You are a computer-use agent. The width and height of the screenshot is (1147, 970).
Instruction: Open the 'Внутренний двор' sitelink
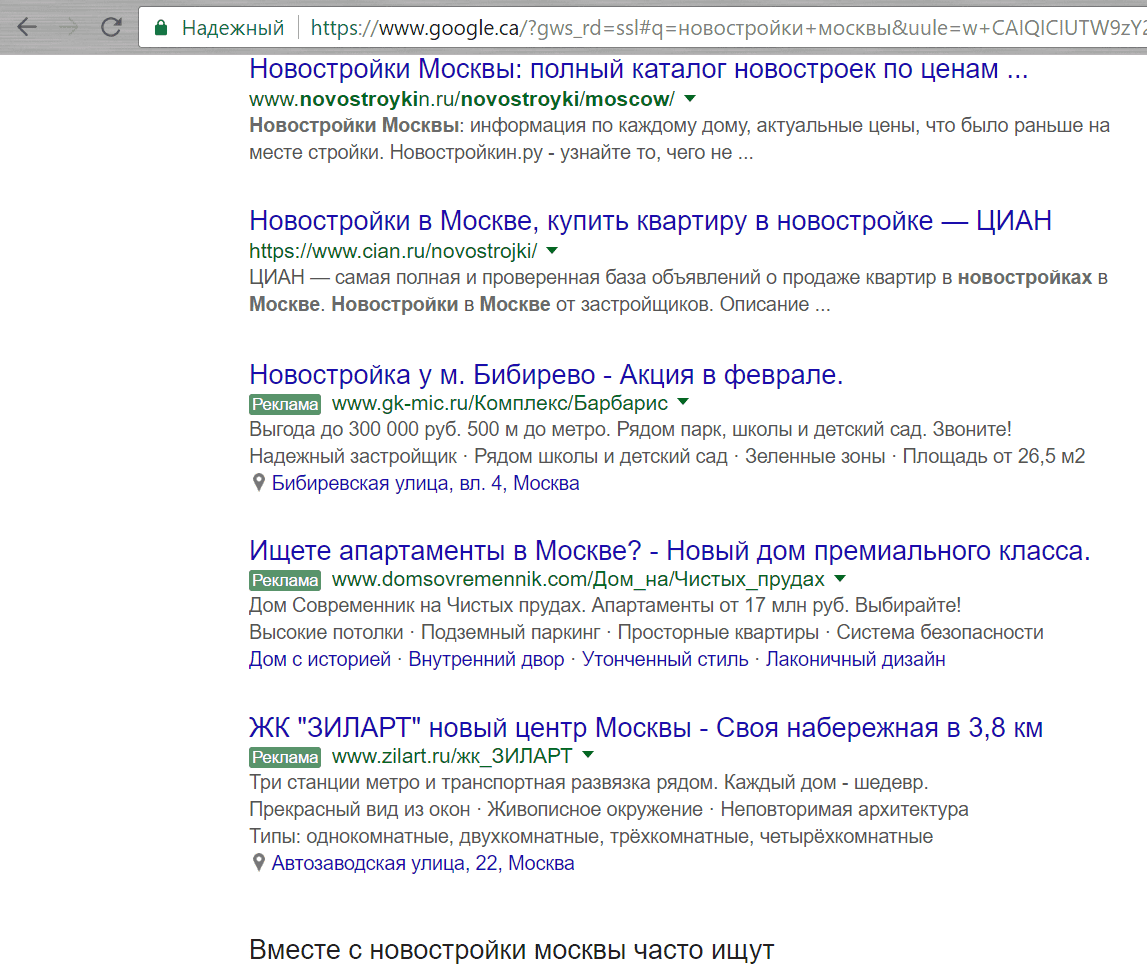click(x=486, y=659)
